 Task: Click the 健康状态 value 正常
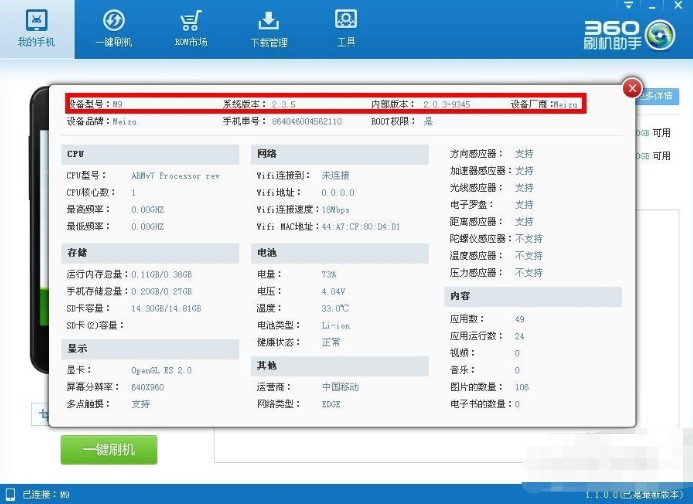tap(331, 342)
